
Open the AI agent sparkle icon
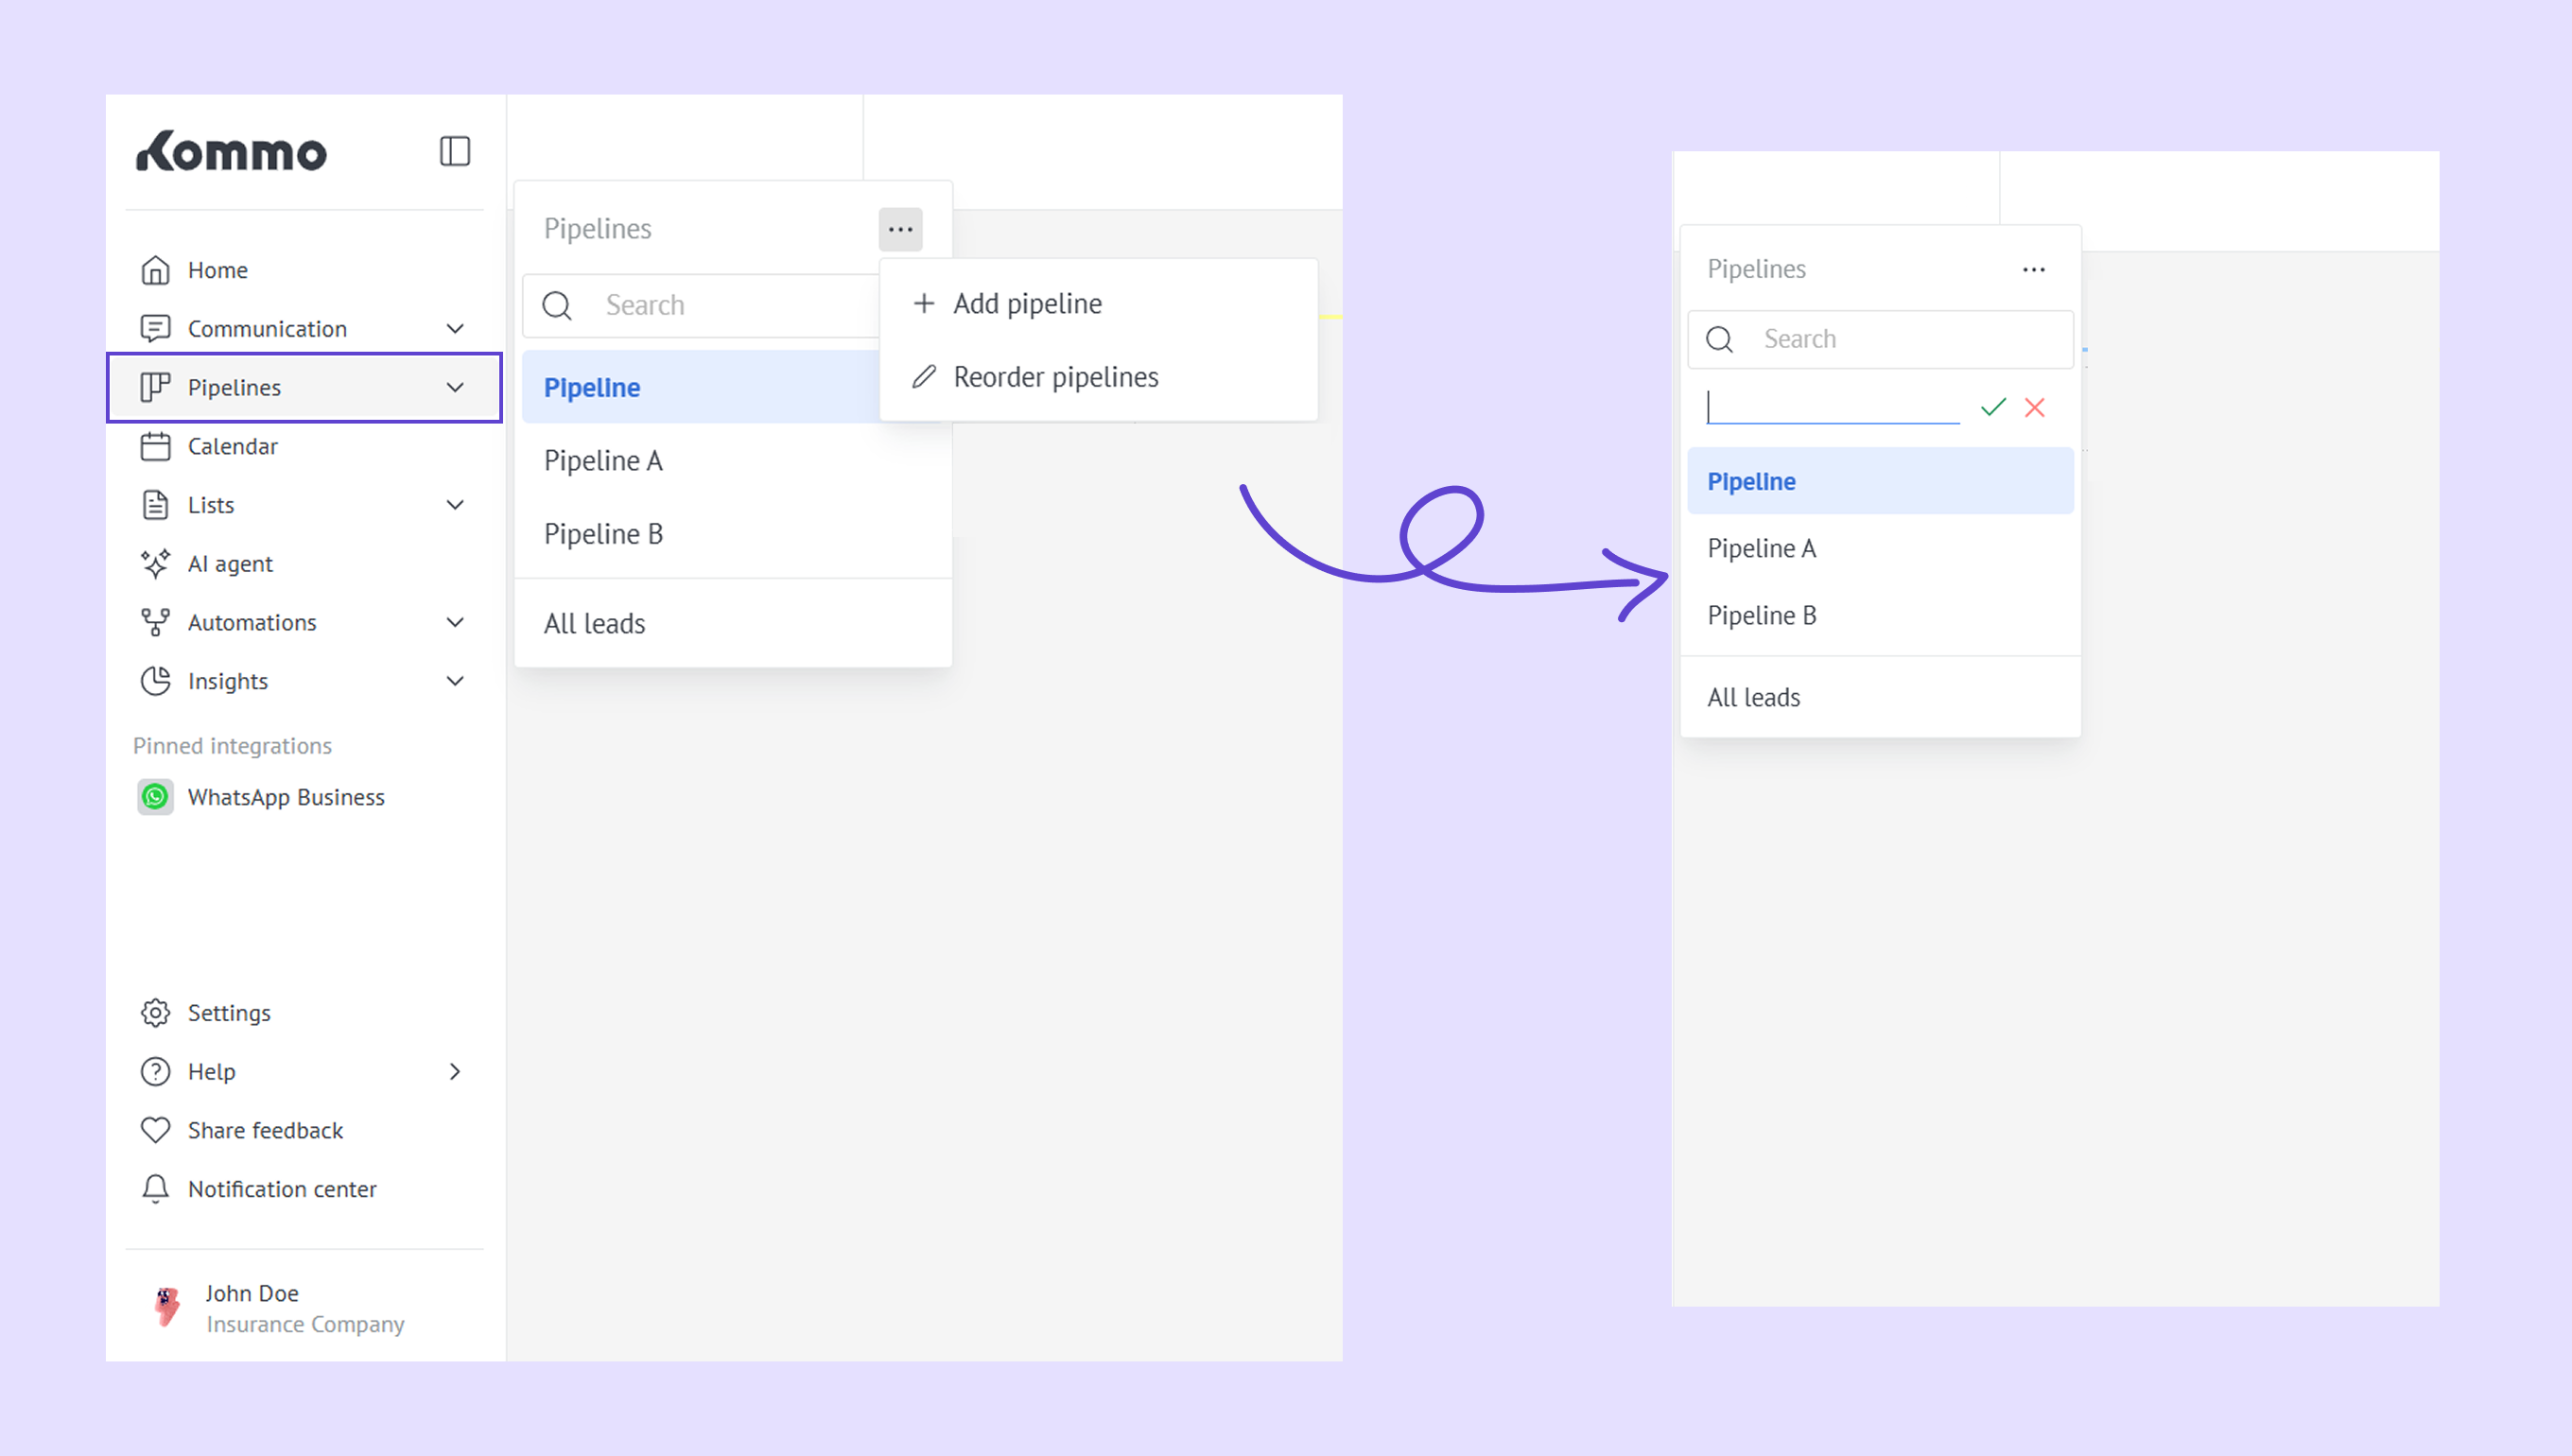click(x=155, y=564)
